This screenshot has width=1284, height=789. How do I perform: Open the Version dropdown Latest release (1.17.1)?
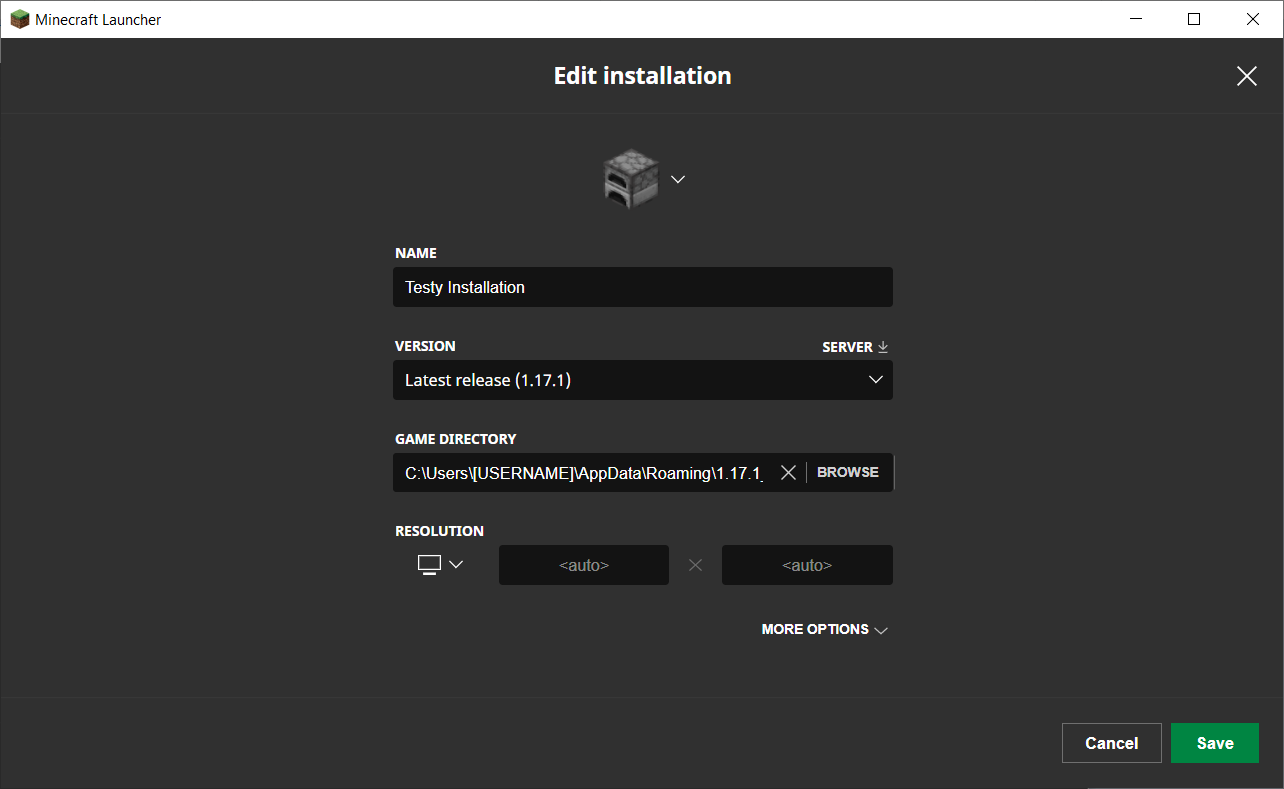pos(643,380)
